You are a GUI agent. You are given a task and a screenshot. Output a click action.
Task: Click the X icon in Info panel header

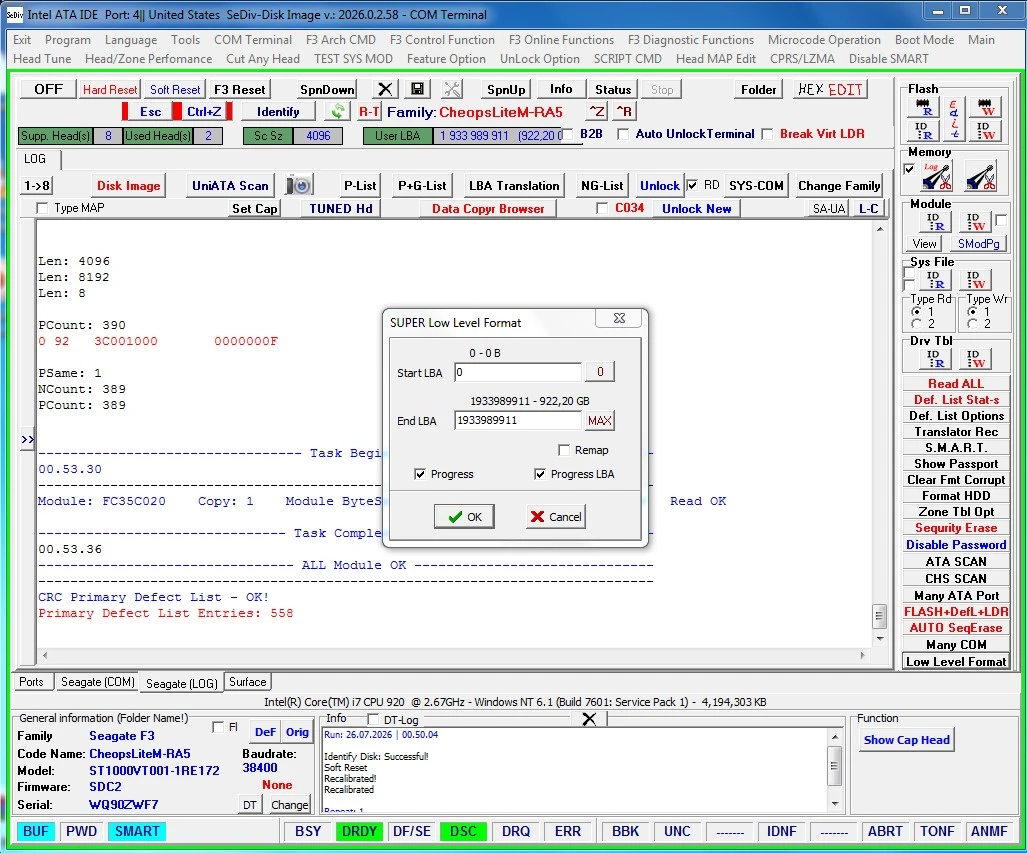click(x=589, y=719)
